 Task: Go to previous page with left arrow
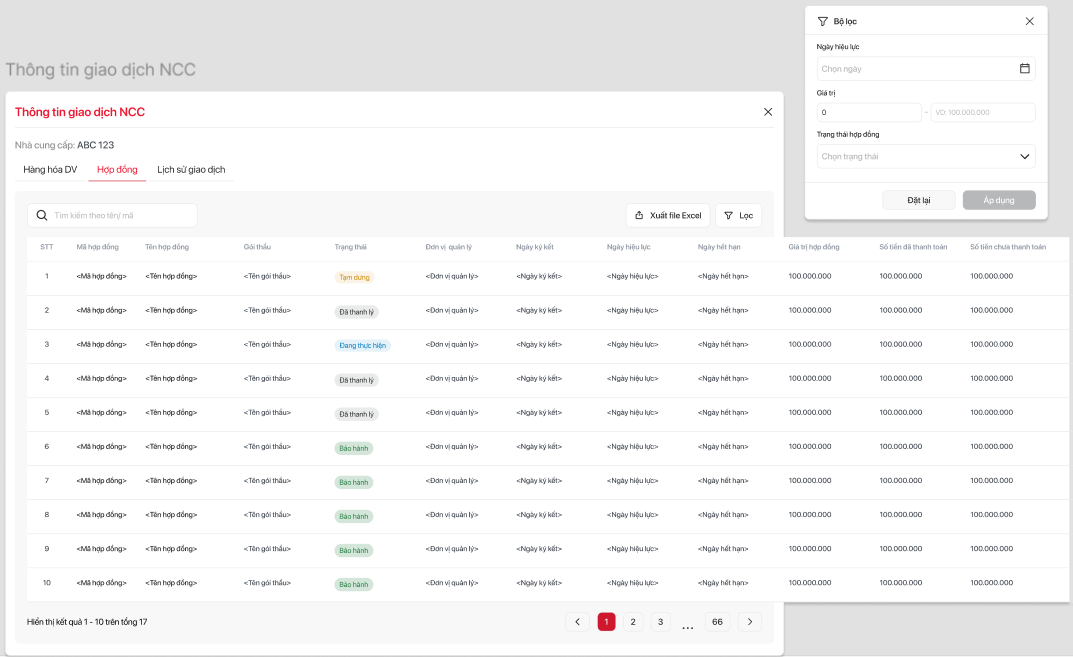point(577,622)
